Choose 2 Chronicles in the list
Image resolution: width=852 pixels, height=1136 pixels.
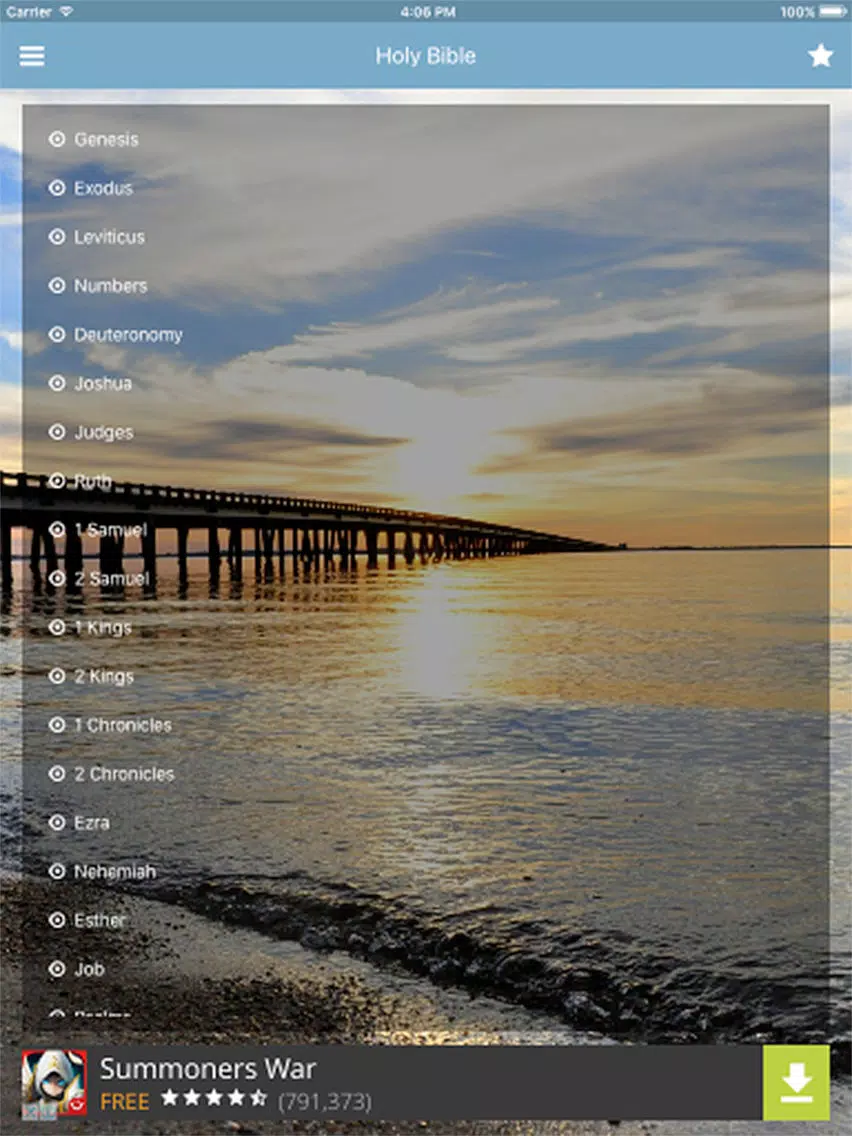124,774
